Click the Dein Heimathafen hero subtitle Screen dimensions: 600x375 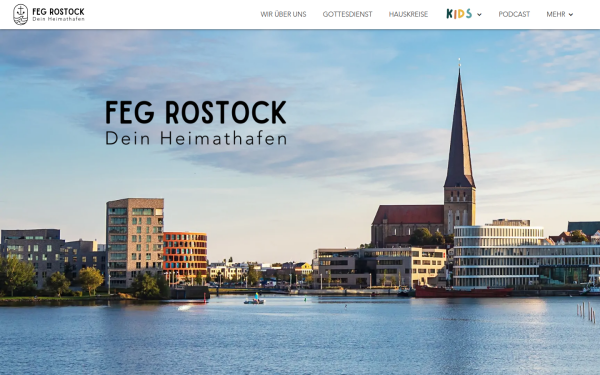(x=196, y=138)
